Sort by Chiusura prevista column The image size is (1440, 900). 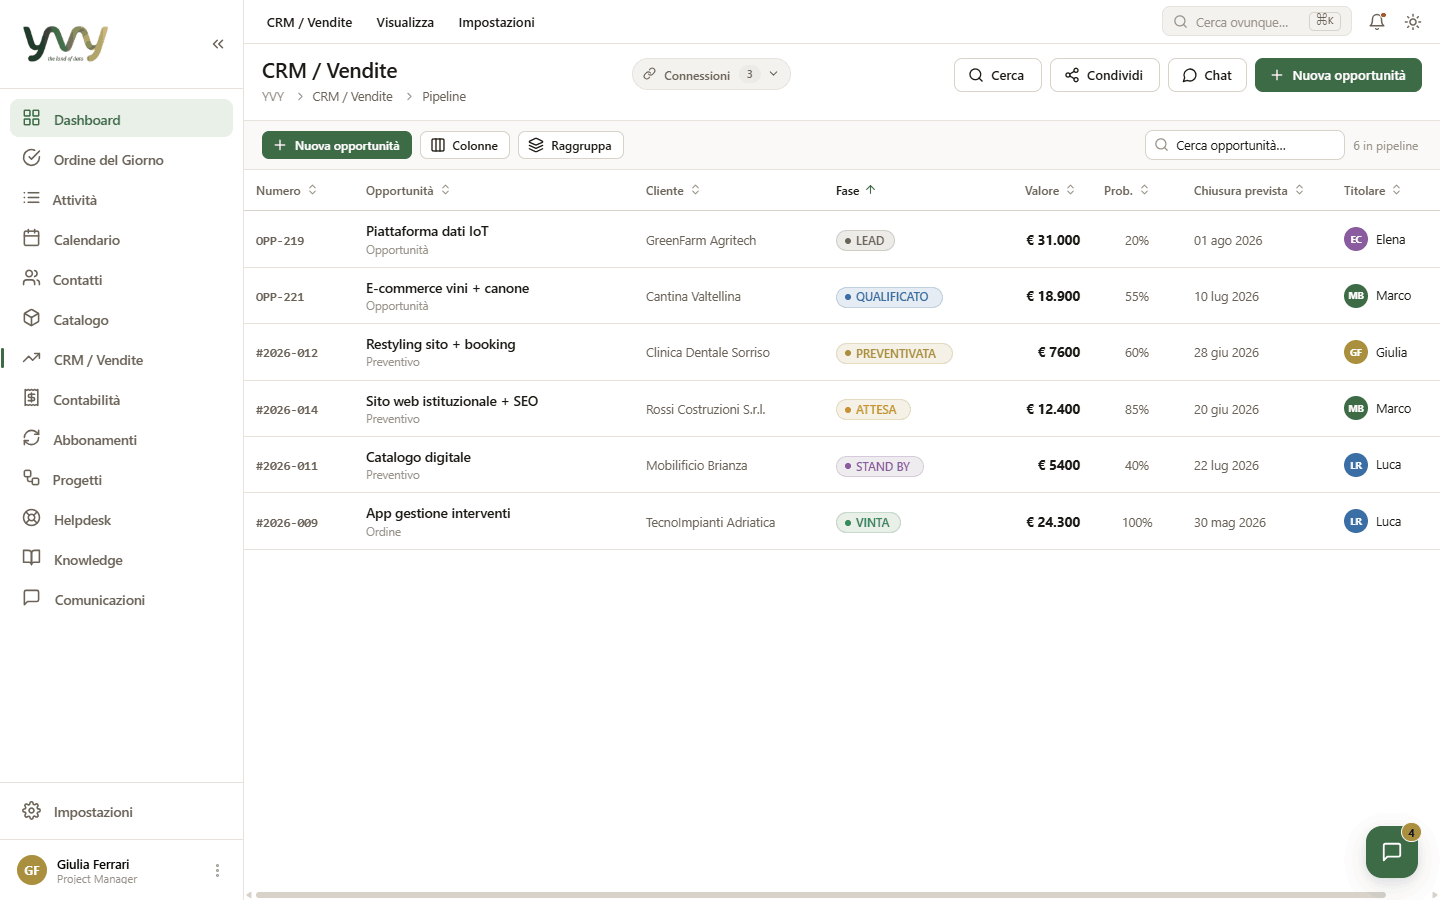click(1249, 190)
